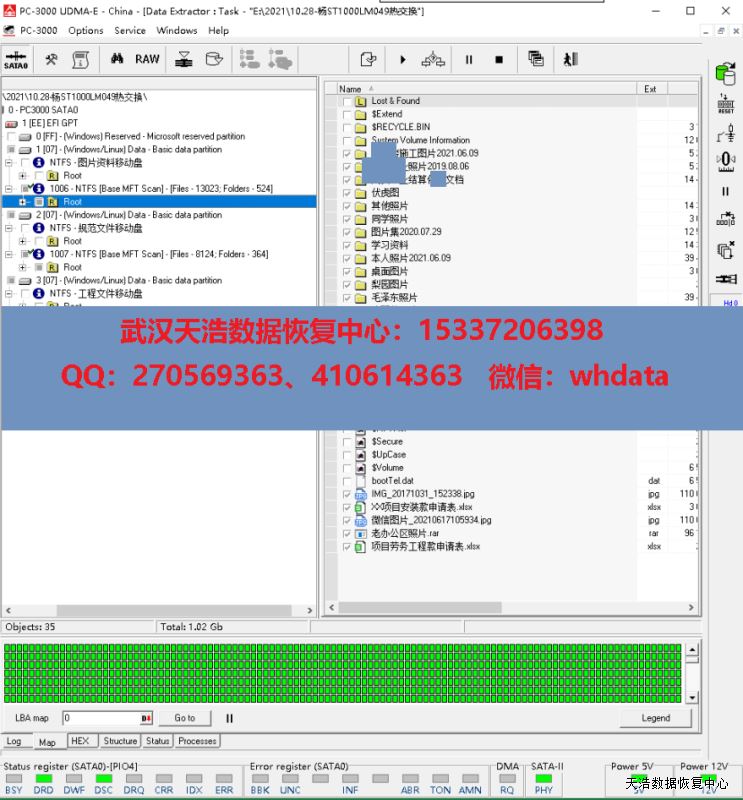
Task: Click the SATA0 port icon in toolbar
Action: [x=16, y=59]
